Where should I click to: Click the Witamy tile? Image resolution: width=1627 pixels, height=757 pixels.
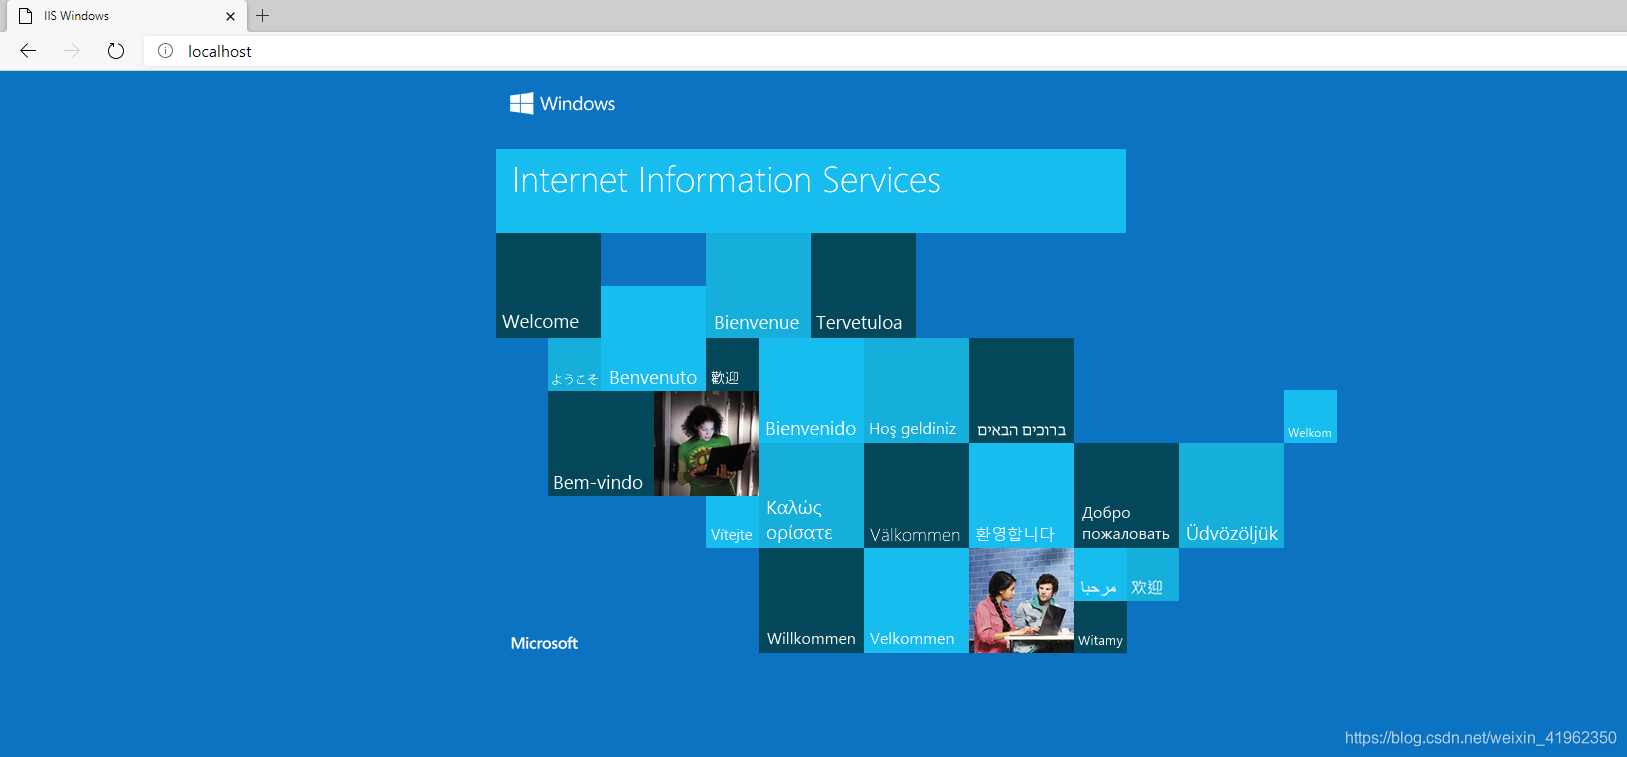(1100, 627)
